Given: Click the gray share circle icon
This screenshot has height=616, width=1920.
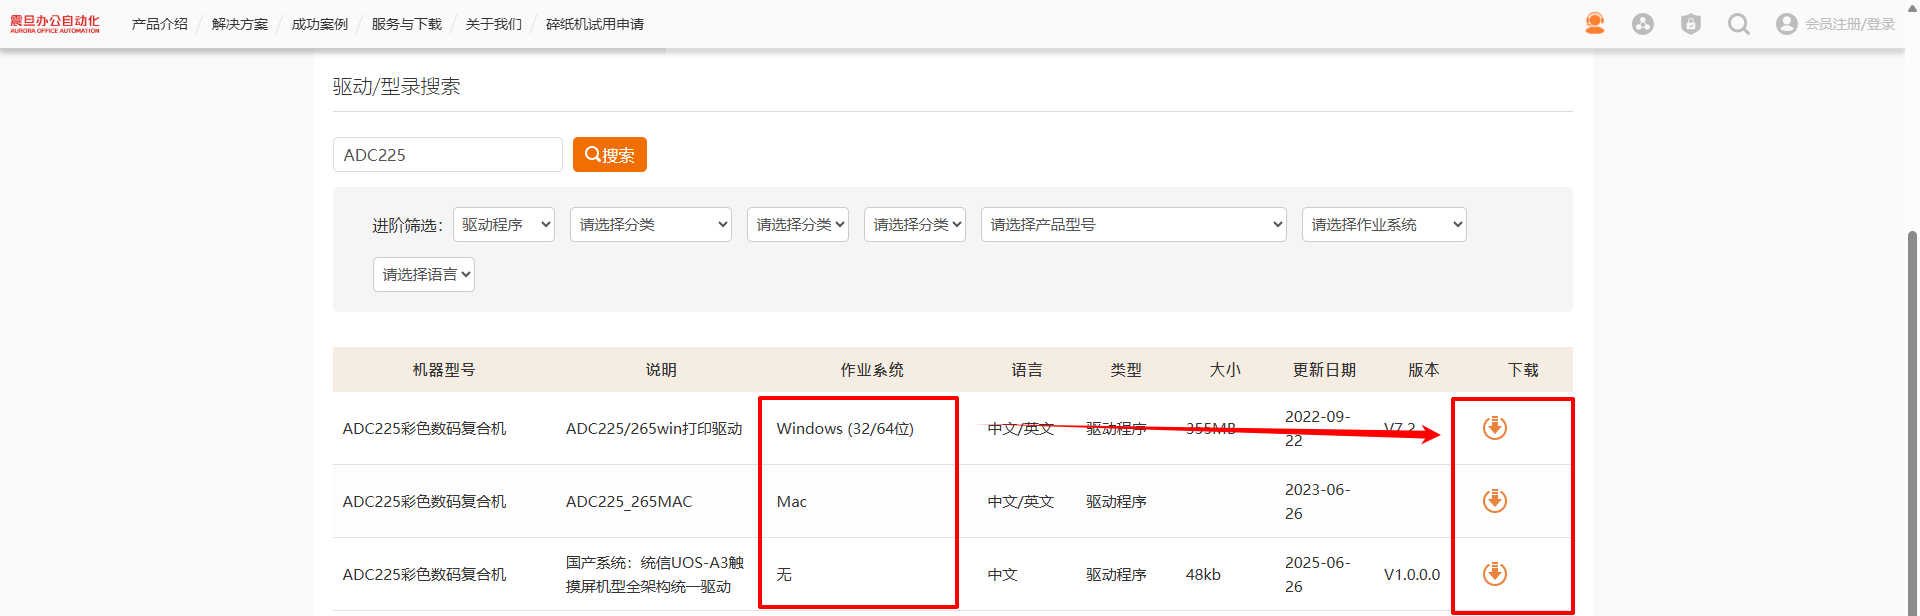Looking at the screenshot, I should click(1643, 24).
